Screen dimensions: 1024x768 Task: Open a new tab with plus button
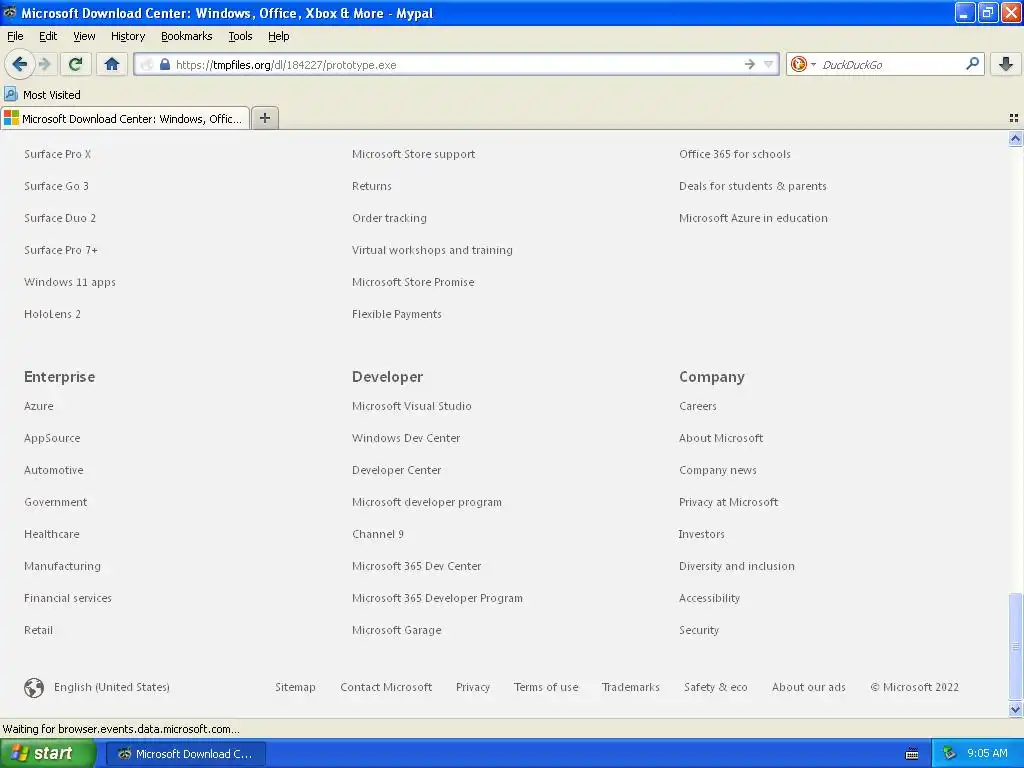coord(264,118)
